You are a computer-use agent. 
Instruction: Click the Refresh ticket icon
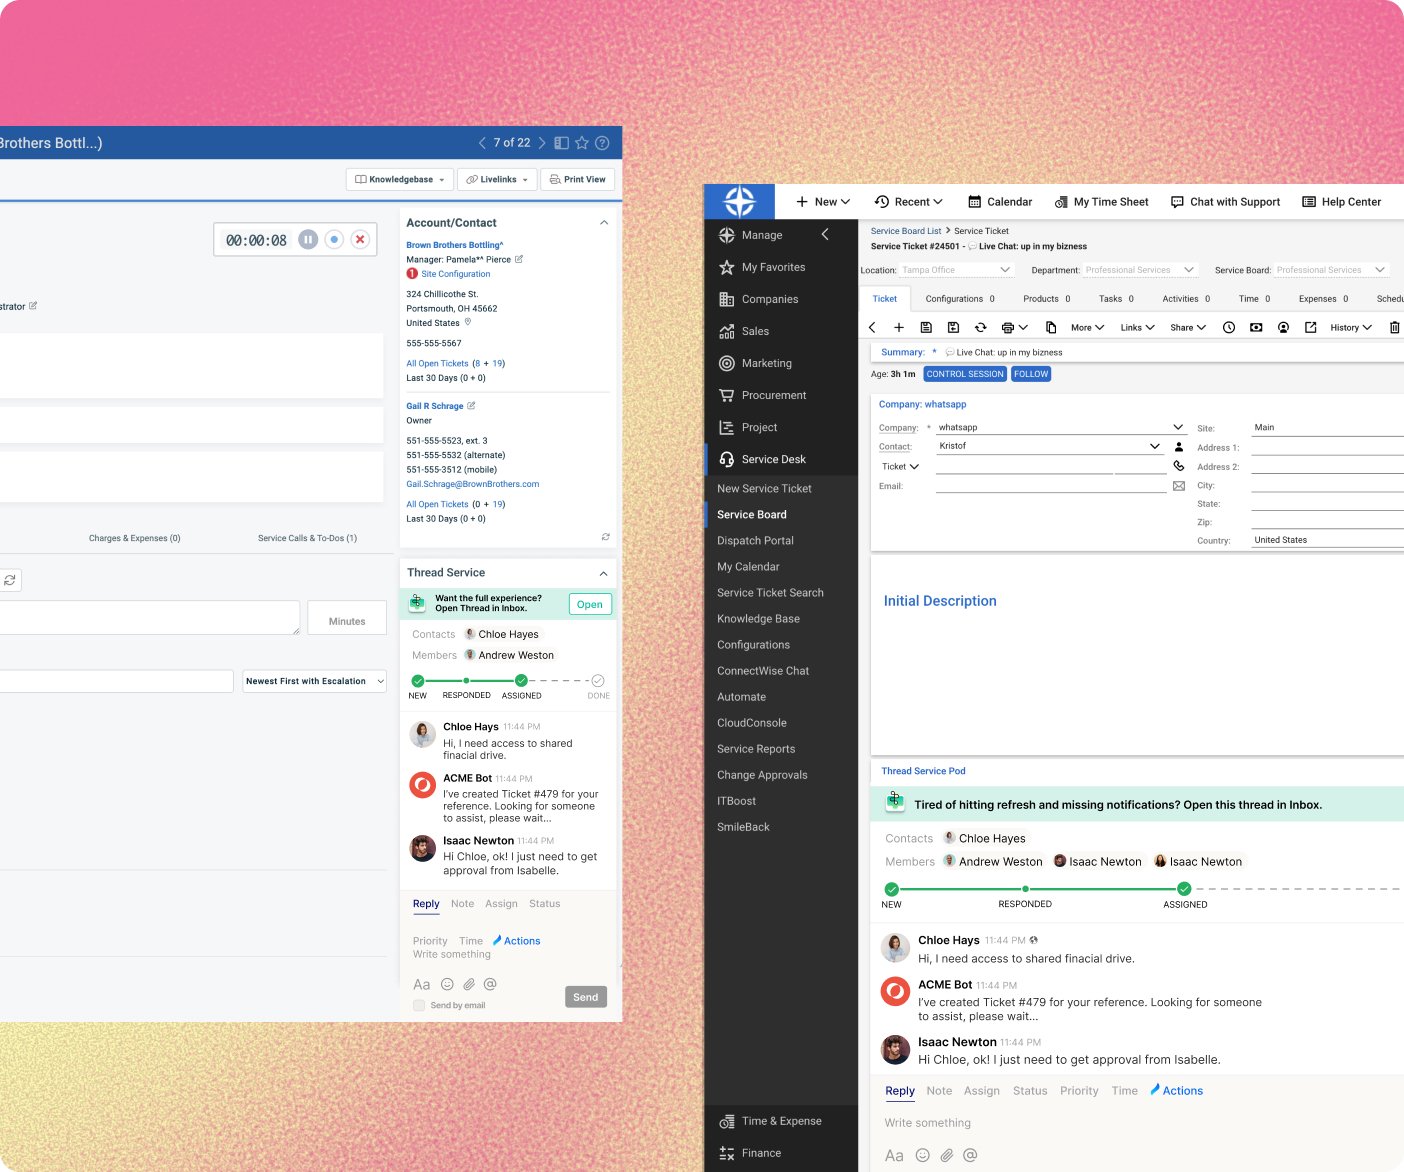point(980,327)
